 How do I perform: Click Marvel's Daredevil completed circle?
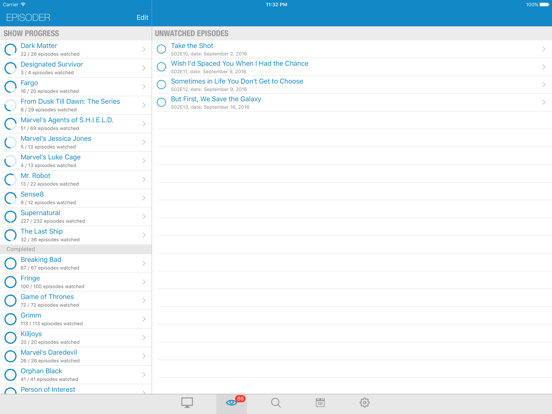click(x=10, y=356)
